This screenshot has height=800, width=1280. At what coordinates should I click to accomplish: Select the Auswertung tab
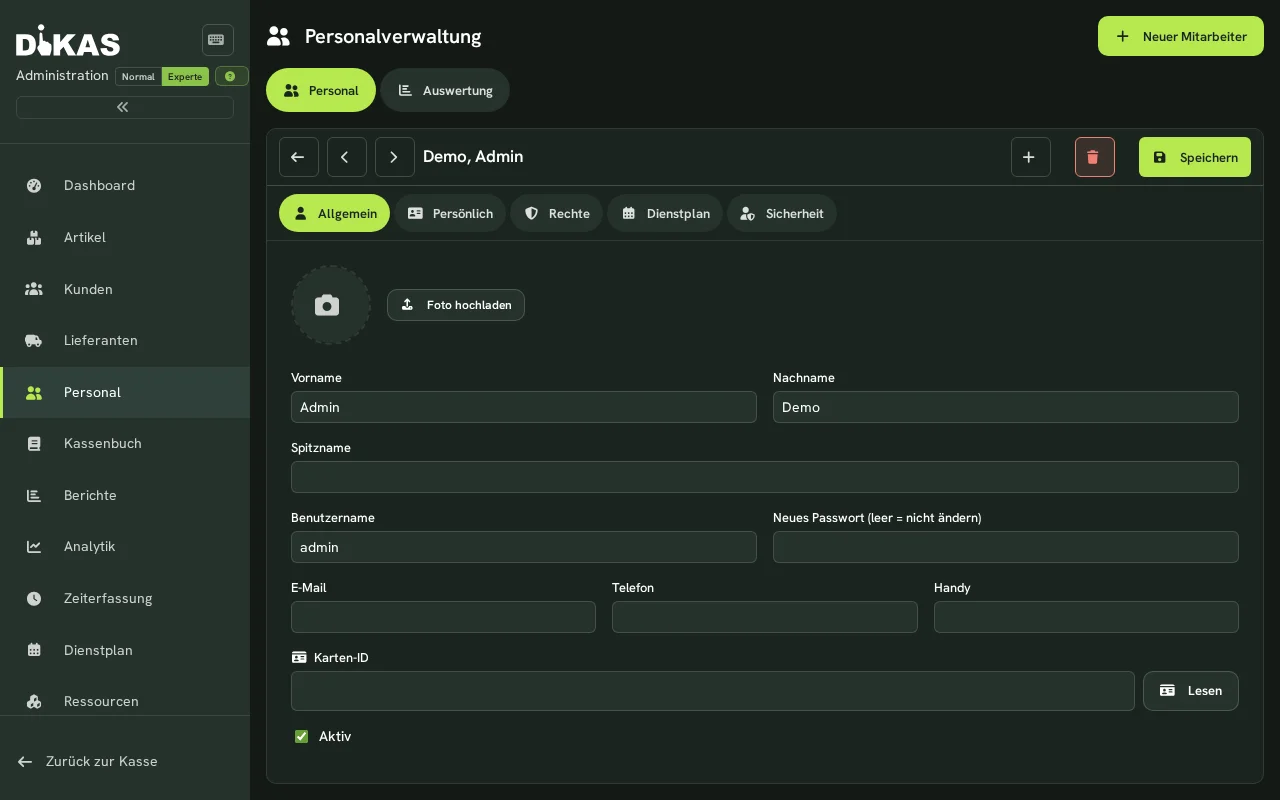pos(445,90)
